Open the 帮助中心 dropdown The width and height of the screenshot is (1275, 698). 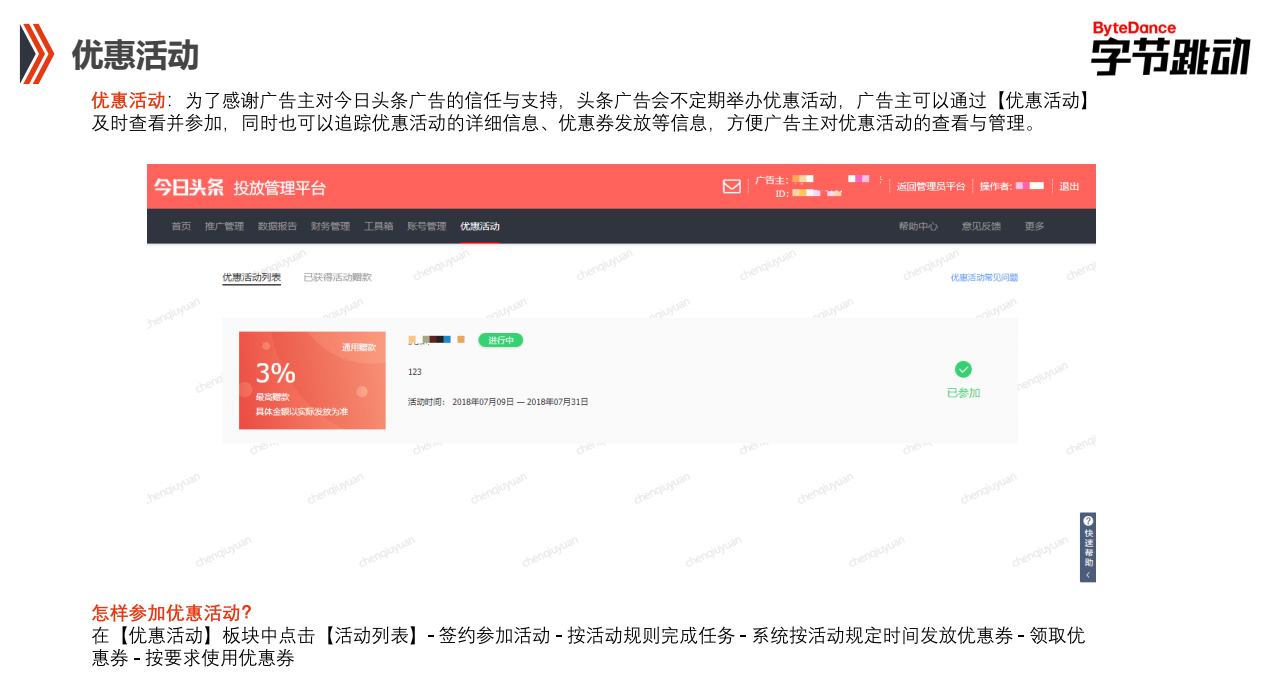(x=917, y=226)
